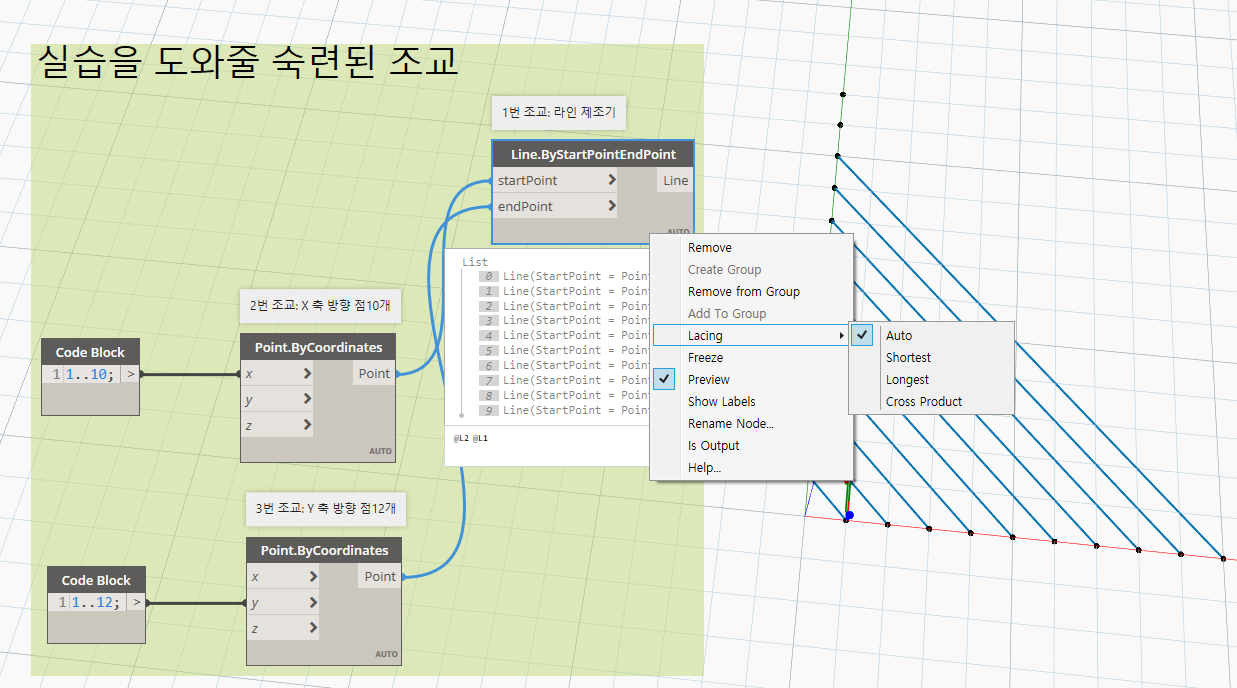Click the endPoint input port chevron
Screen dimensions: 1237x688
(x=611, y=206)
